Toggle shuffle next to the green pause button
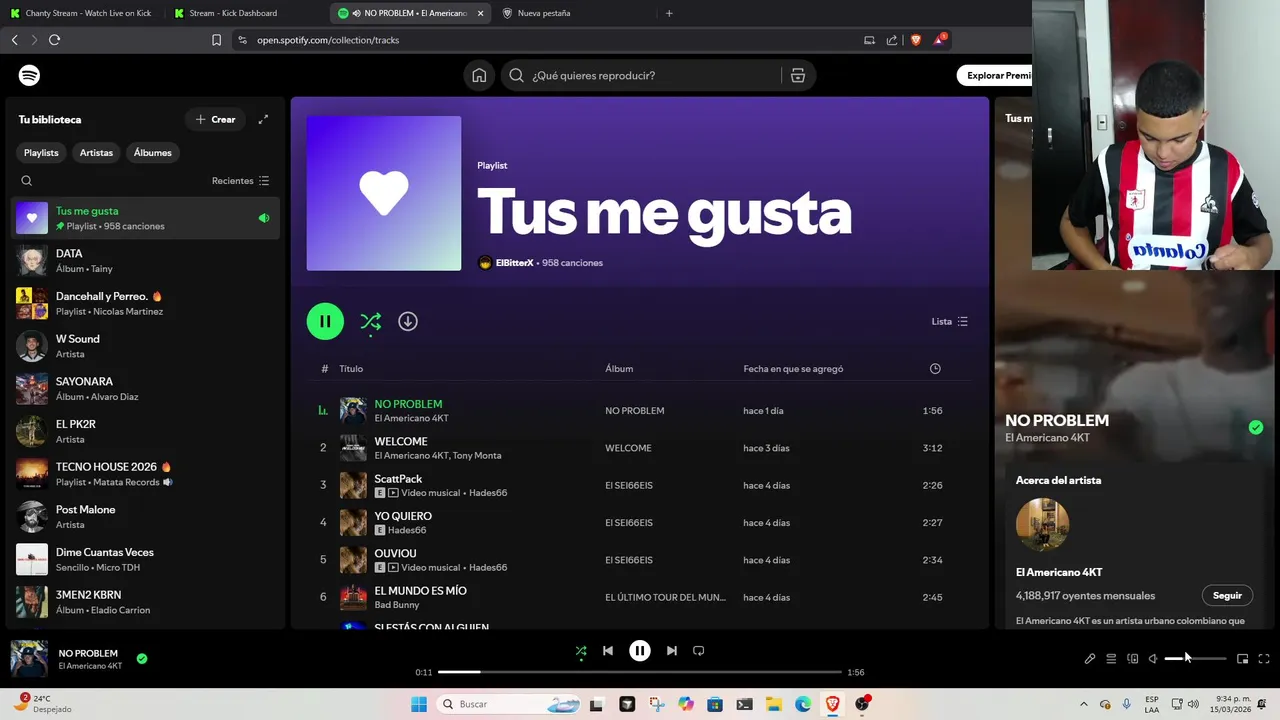 point(371,321)
